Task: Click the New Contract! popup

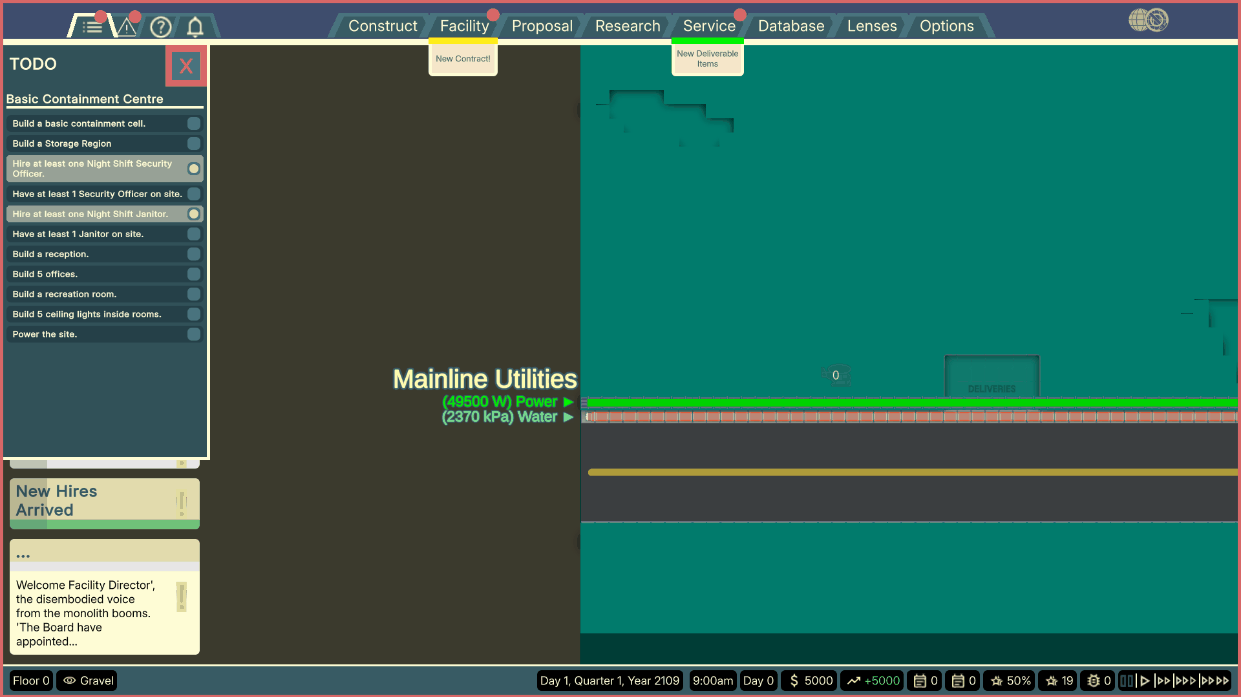Action: pos(463,59)
